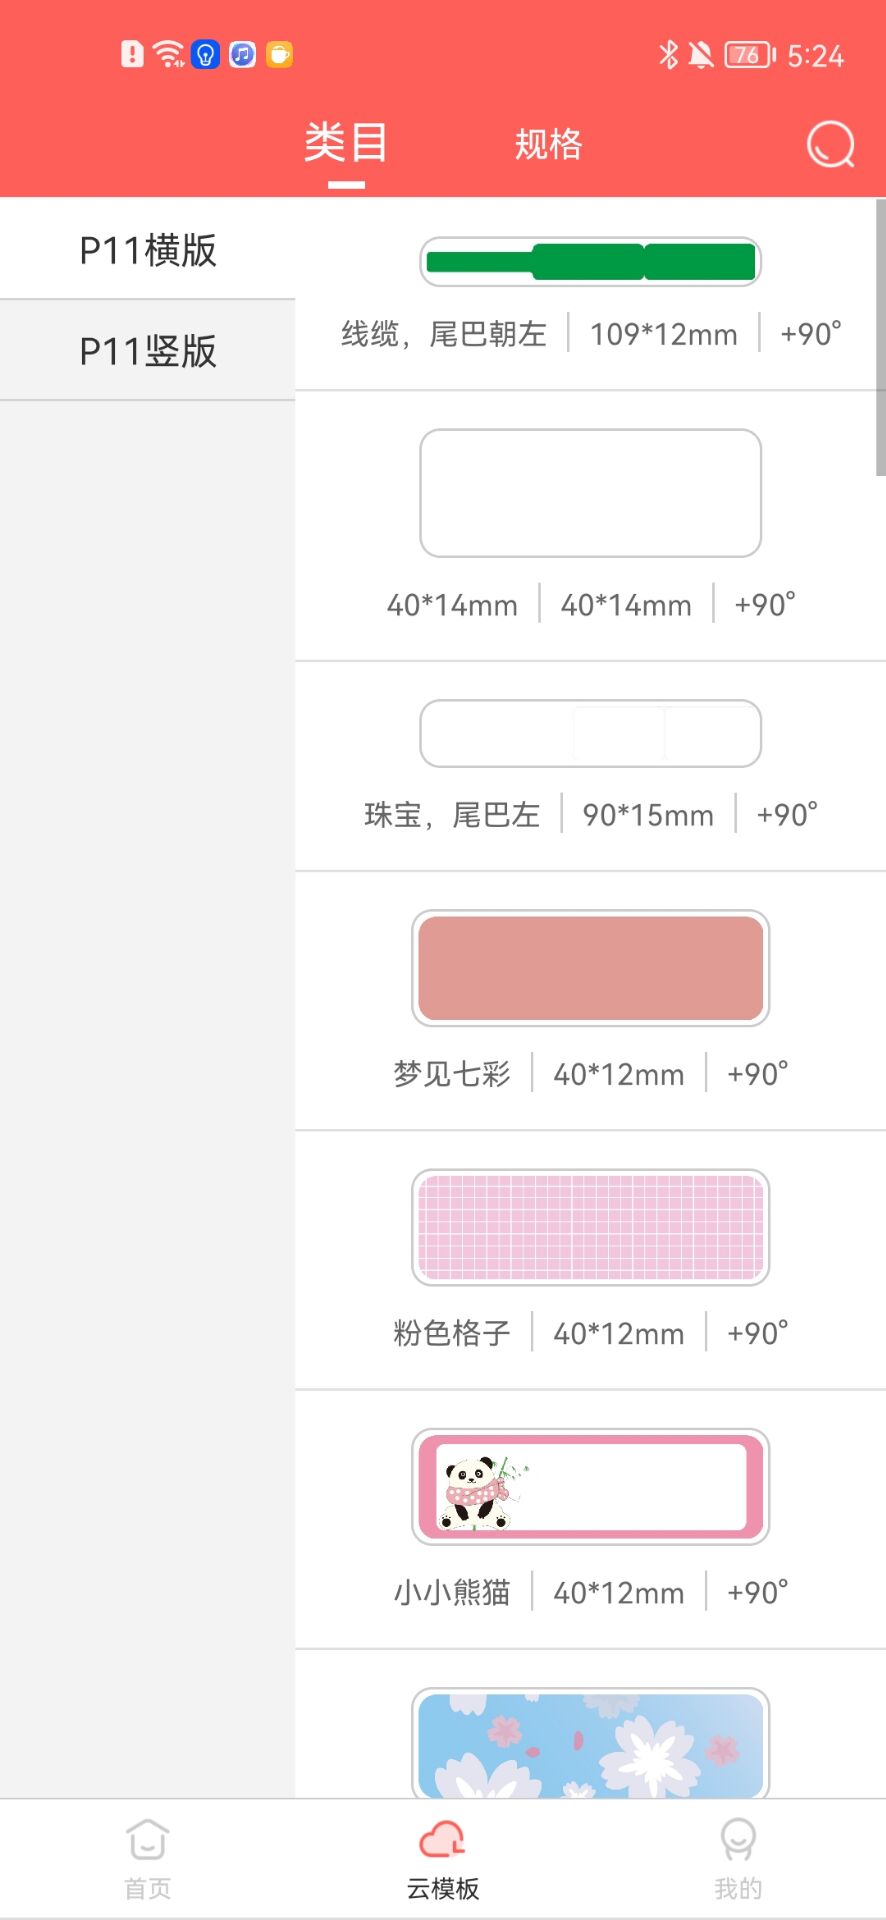
Task: Select the P11竖版 category in the sidebar
Action: (x=147, y=351)
